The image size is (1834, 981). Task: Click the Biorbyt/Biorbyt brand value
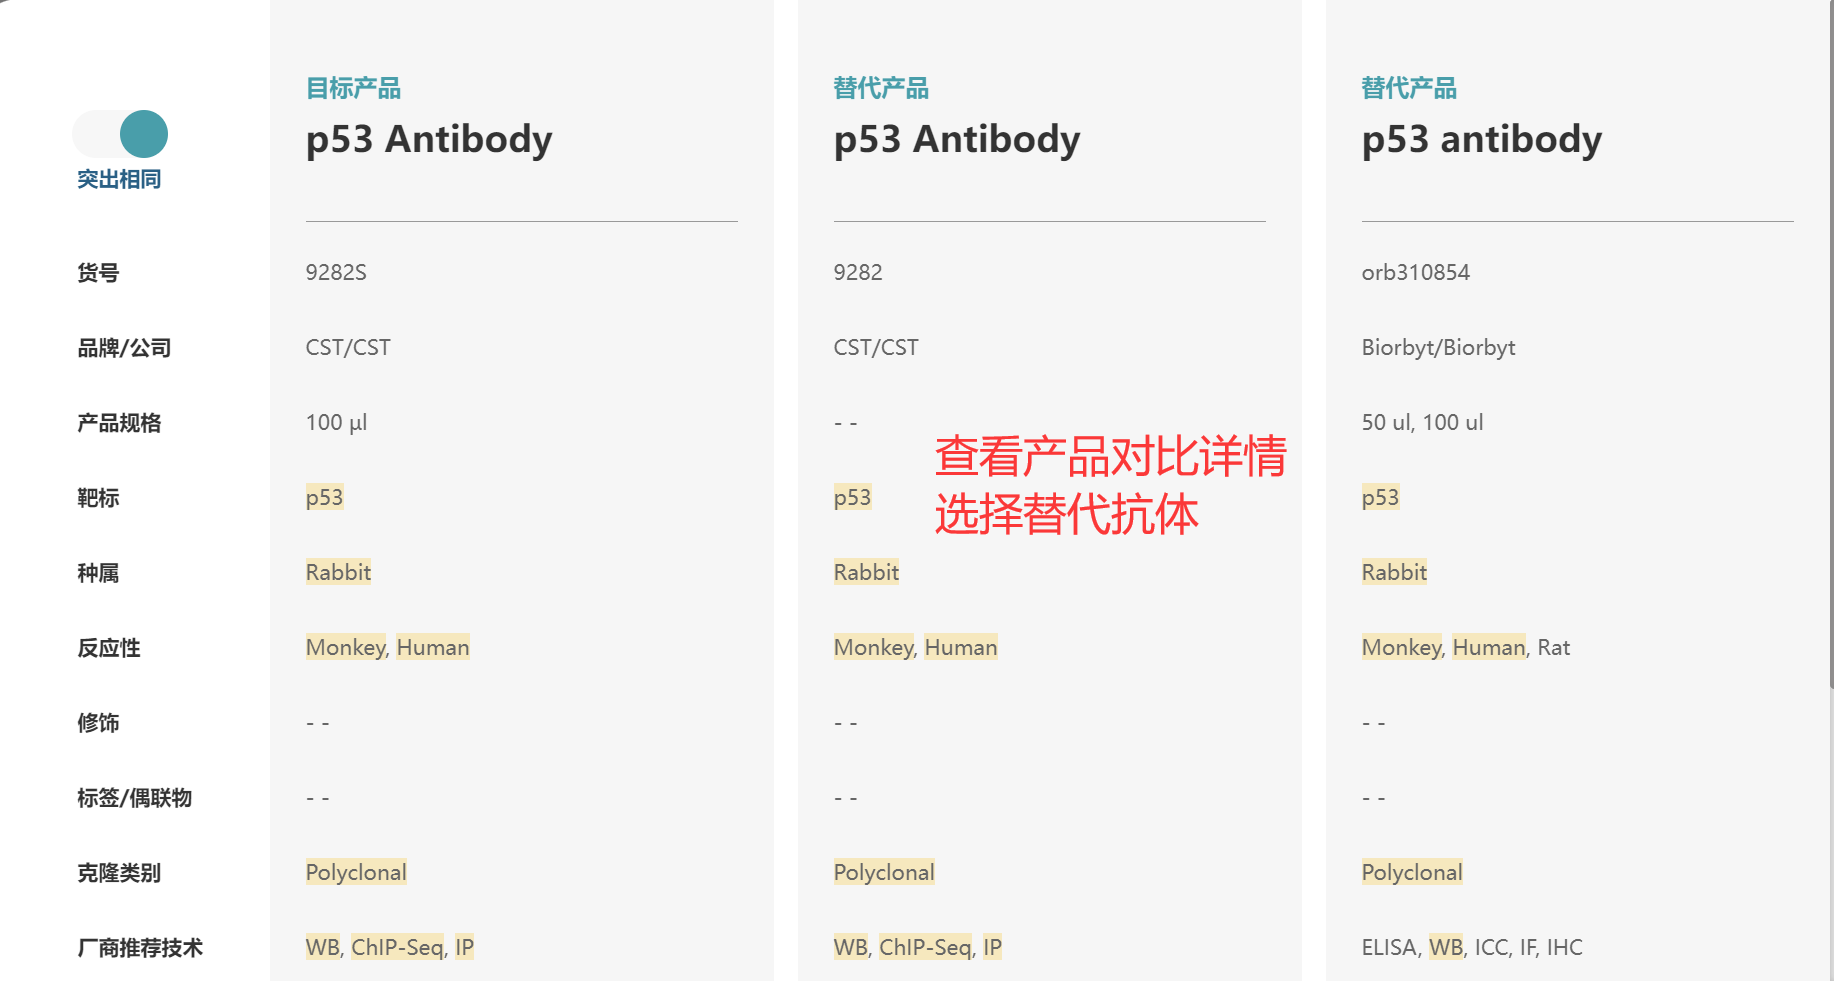(x=1438, y=347)
